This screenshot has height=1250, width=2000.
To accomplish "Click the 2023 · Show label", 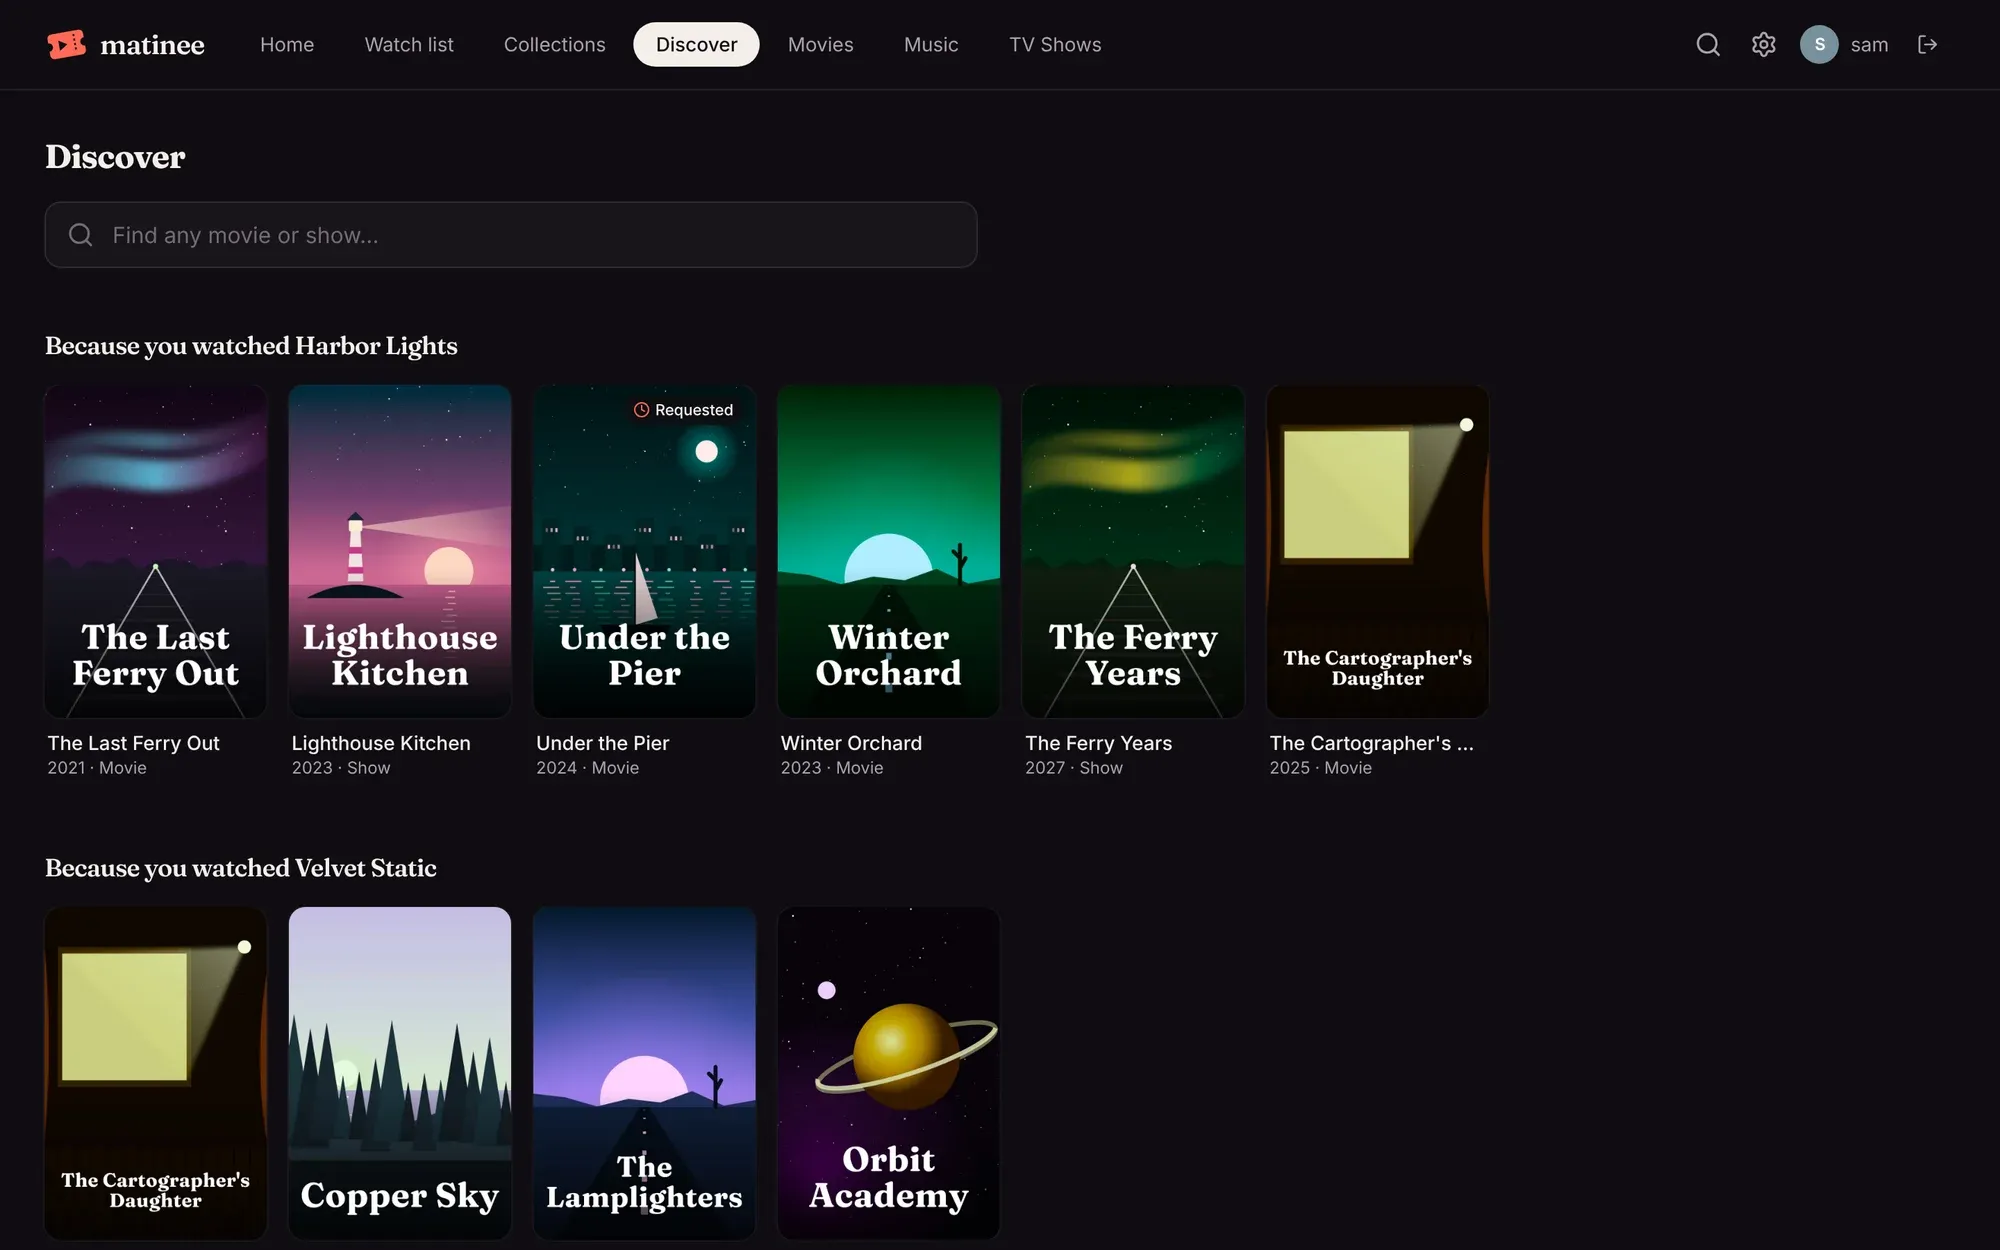I will pyautogui.click(x=341, y=768).
